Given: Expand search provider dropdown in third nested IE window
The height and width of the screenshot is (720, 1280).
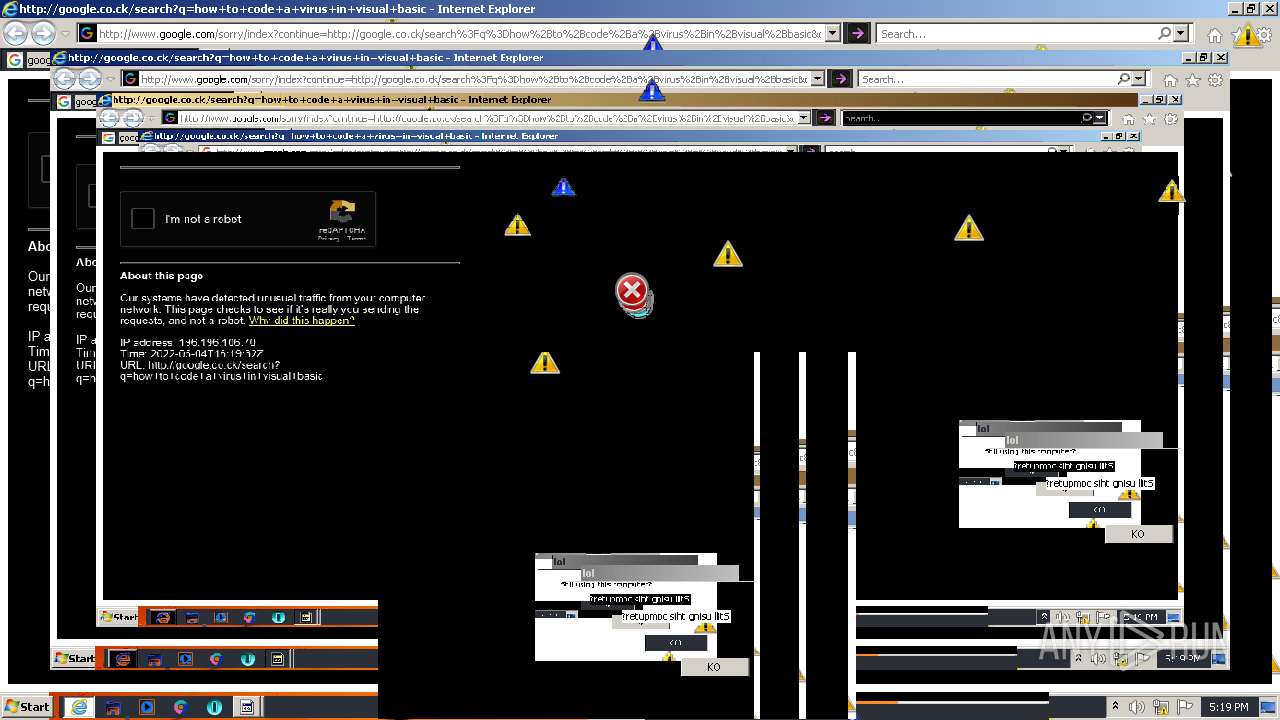Looking at the screenshot, I should pyautogui.click(x=1102, y=118).
